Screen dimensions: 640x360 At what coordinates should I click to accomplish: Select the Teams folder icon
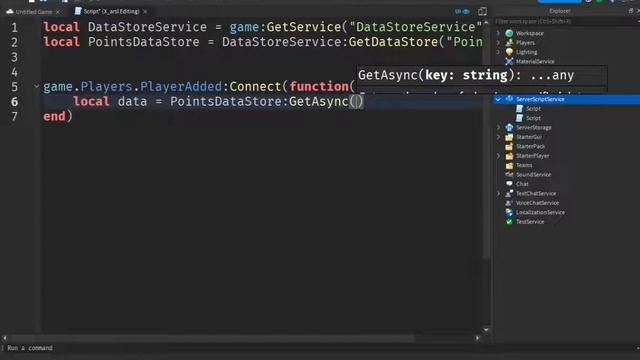[x=509, y=165]
